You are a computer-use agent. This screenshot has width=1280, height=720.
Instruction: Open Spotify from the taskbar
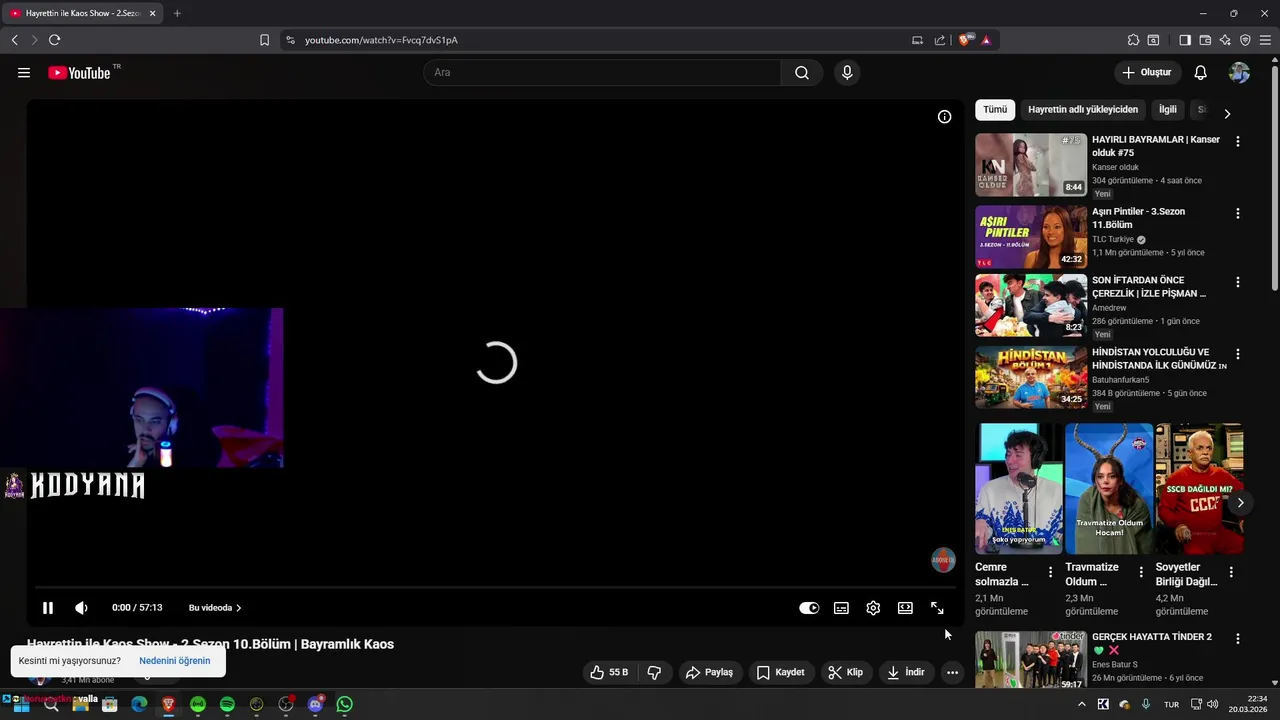(x=227, y=704)
